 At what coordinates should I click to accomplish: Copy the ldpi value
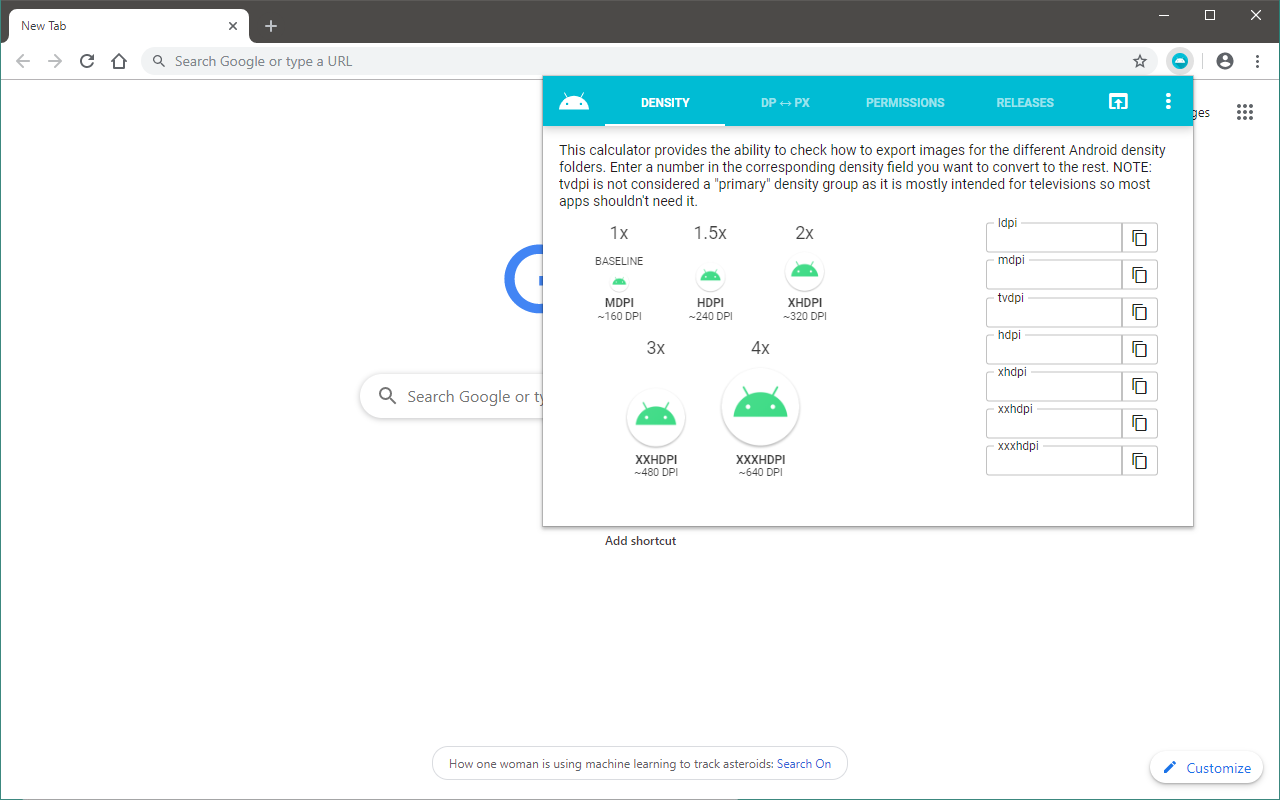(x=1139, y=238)
